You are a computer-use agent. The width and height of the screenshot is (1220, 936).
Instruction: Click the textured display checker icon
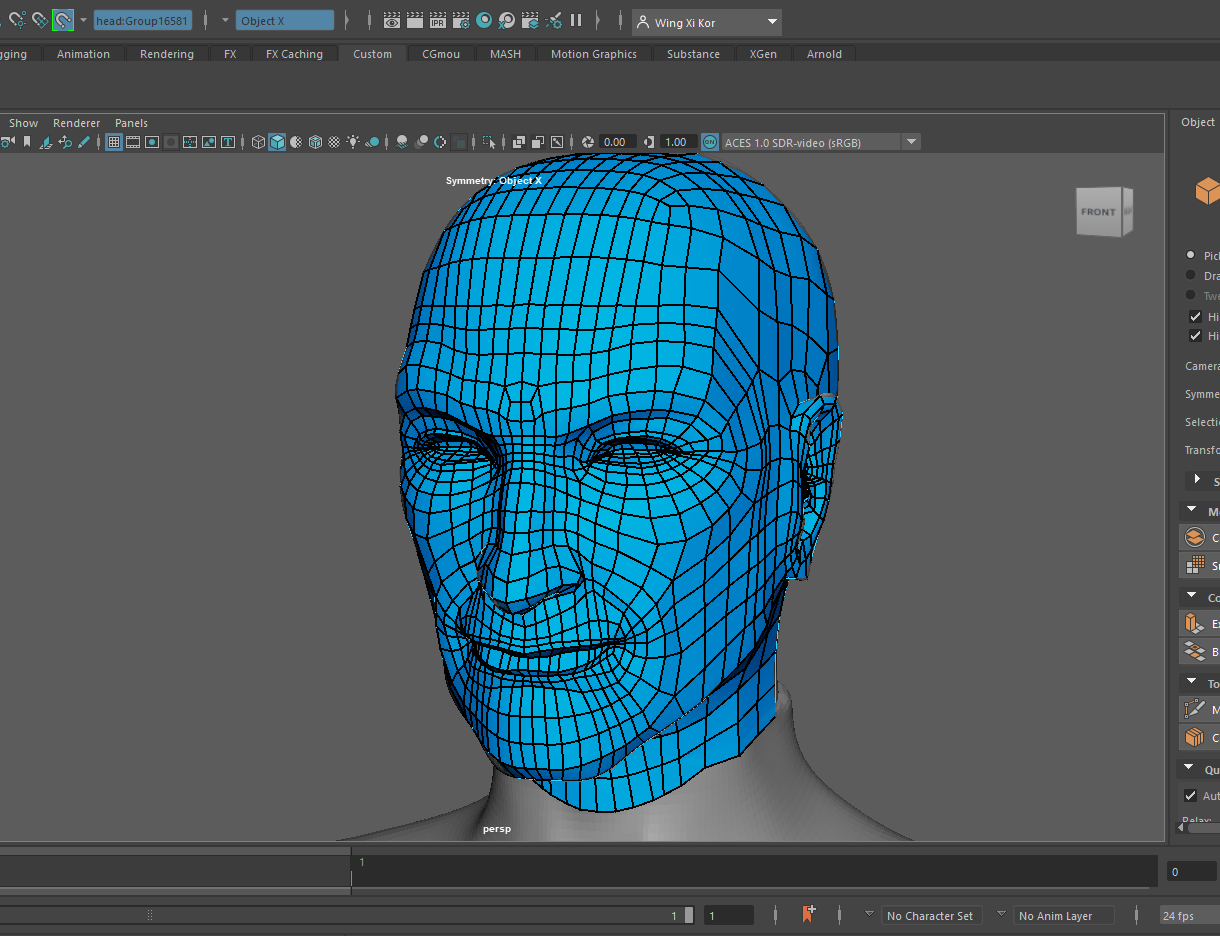pyautogui.click(x=334, y=142)
